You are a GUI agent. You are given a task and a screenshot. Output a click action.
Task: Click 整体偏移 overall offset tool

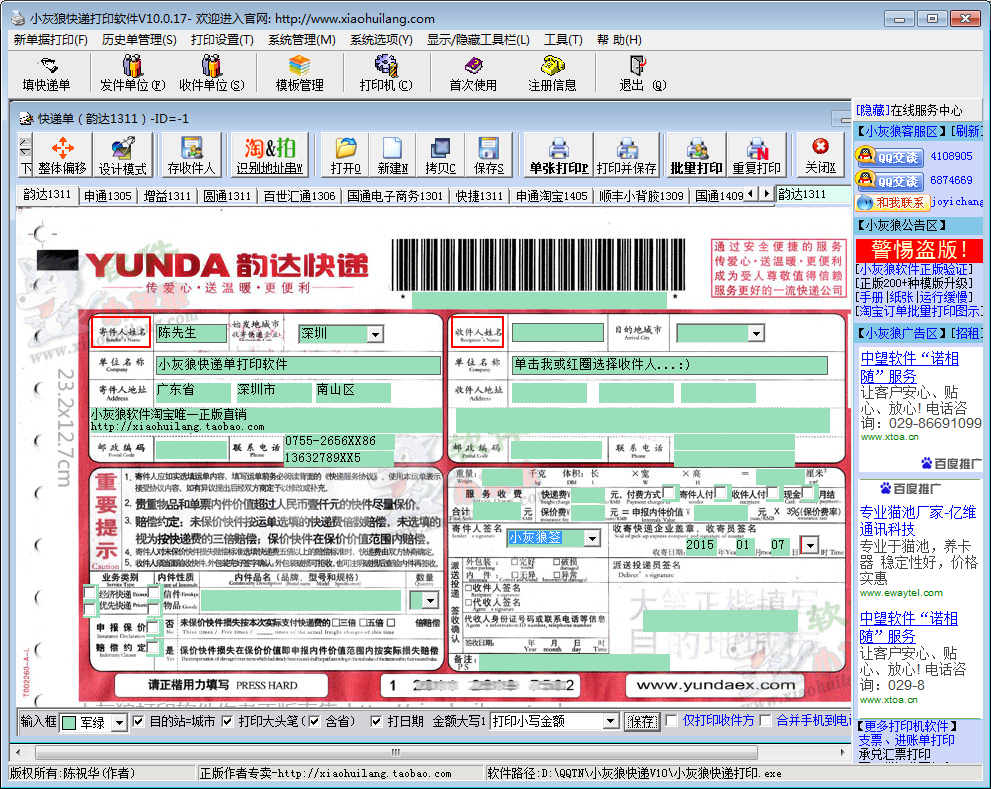pos(62,155)
